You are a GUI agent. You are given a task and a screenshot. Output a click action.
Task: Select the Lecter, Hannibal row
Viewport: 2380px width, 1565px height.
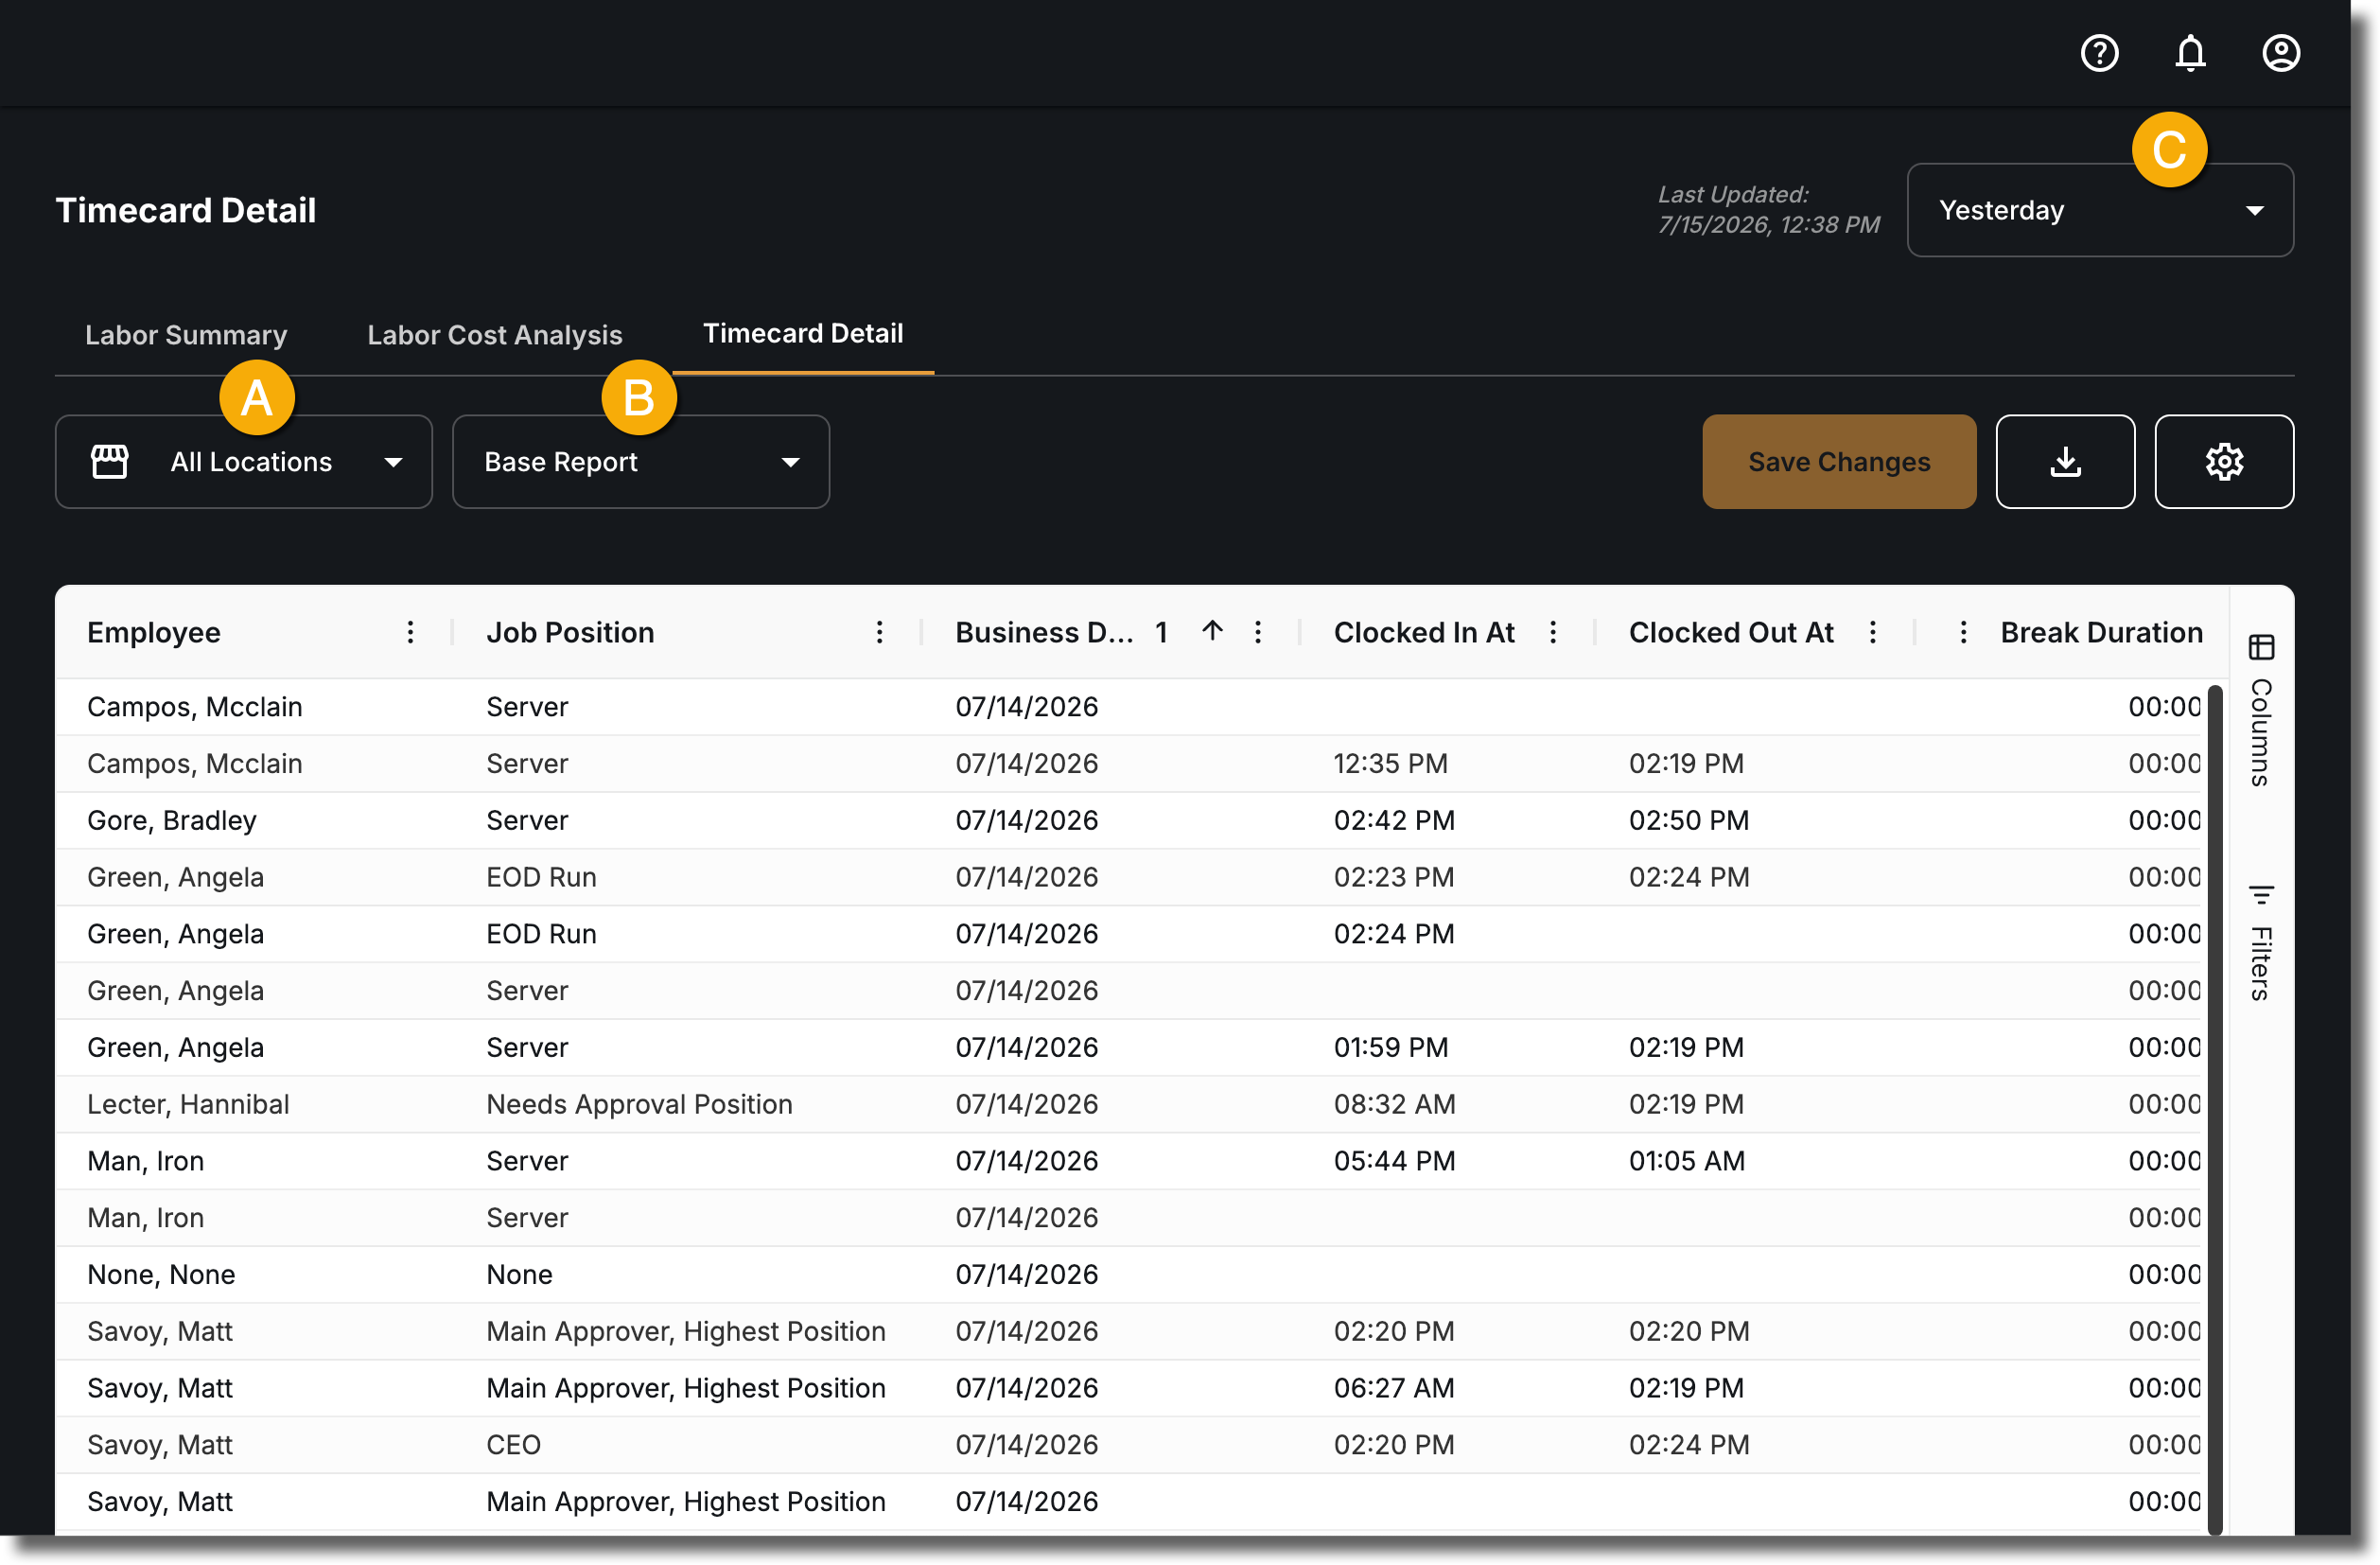(x=1132, y=1104)
